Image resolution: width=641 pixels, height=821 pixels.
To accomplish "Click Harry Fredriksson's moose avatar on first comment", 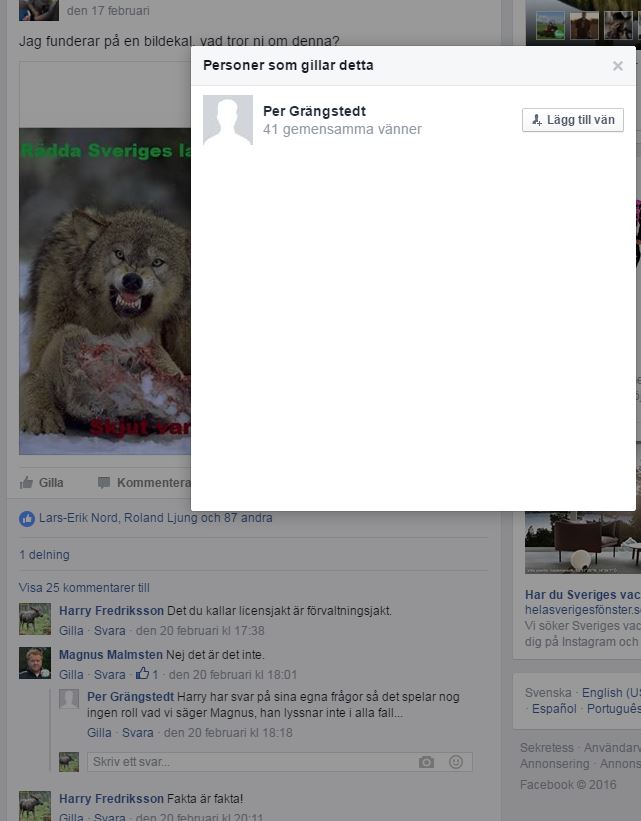I will pos(35,619).
